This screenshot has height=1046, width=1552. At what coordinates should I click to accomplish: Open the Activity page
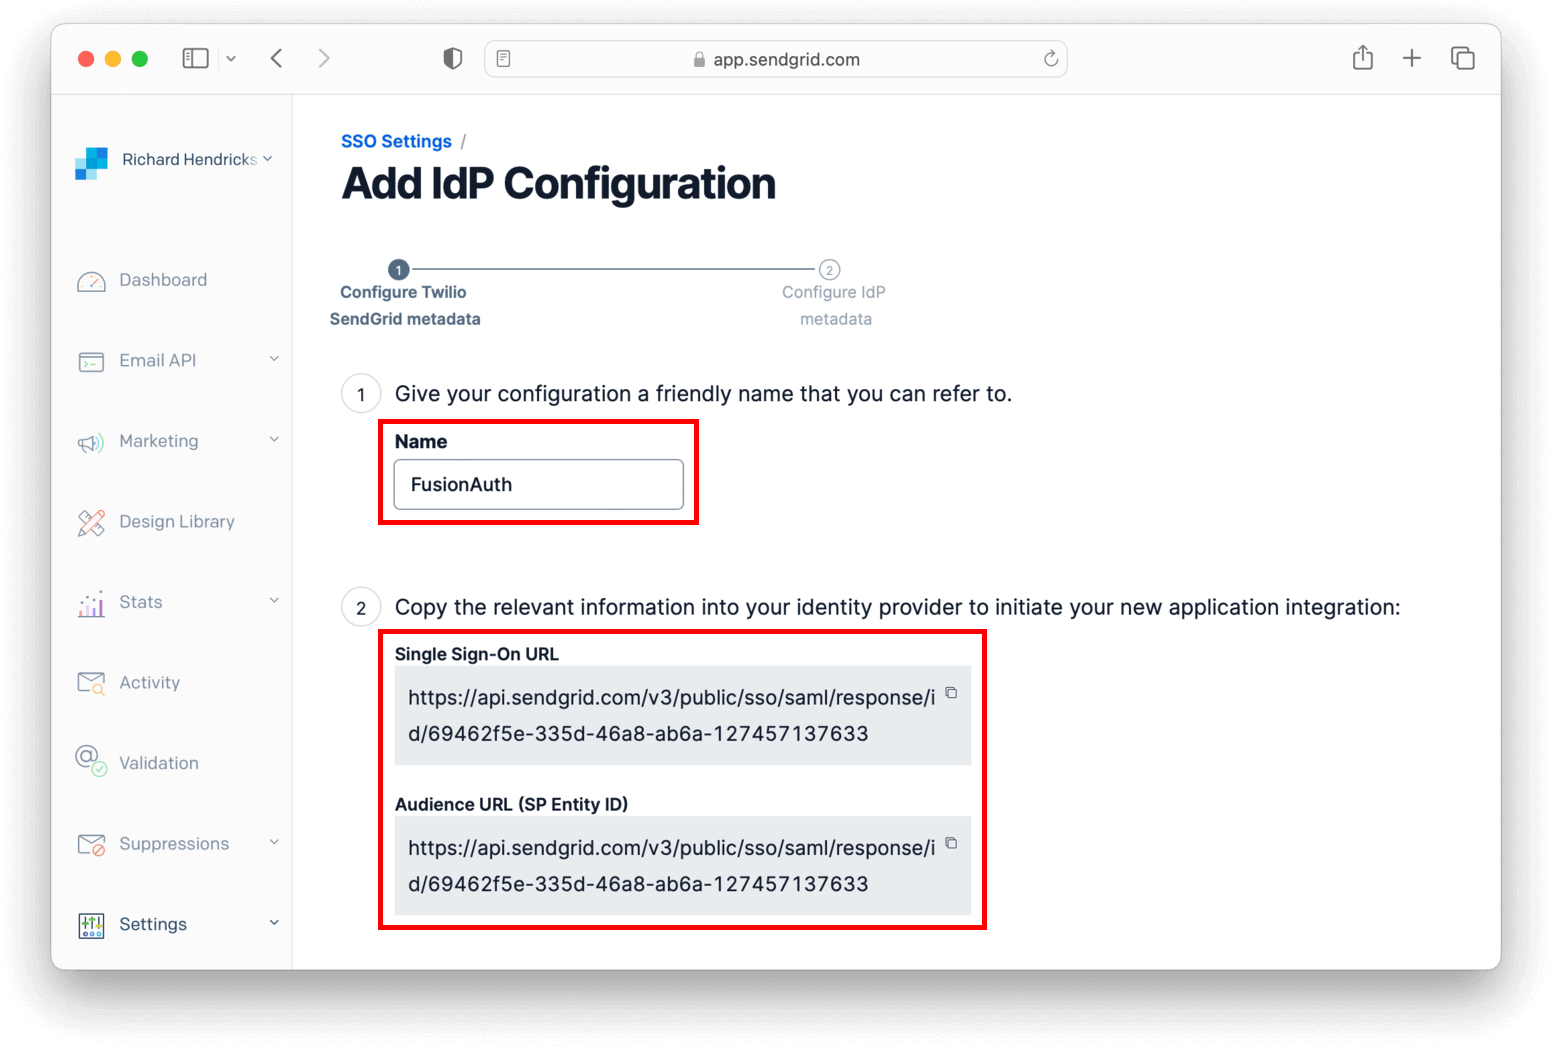click(x=150, y=683)
